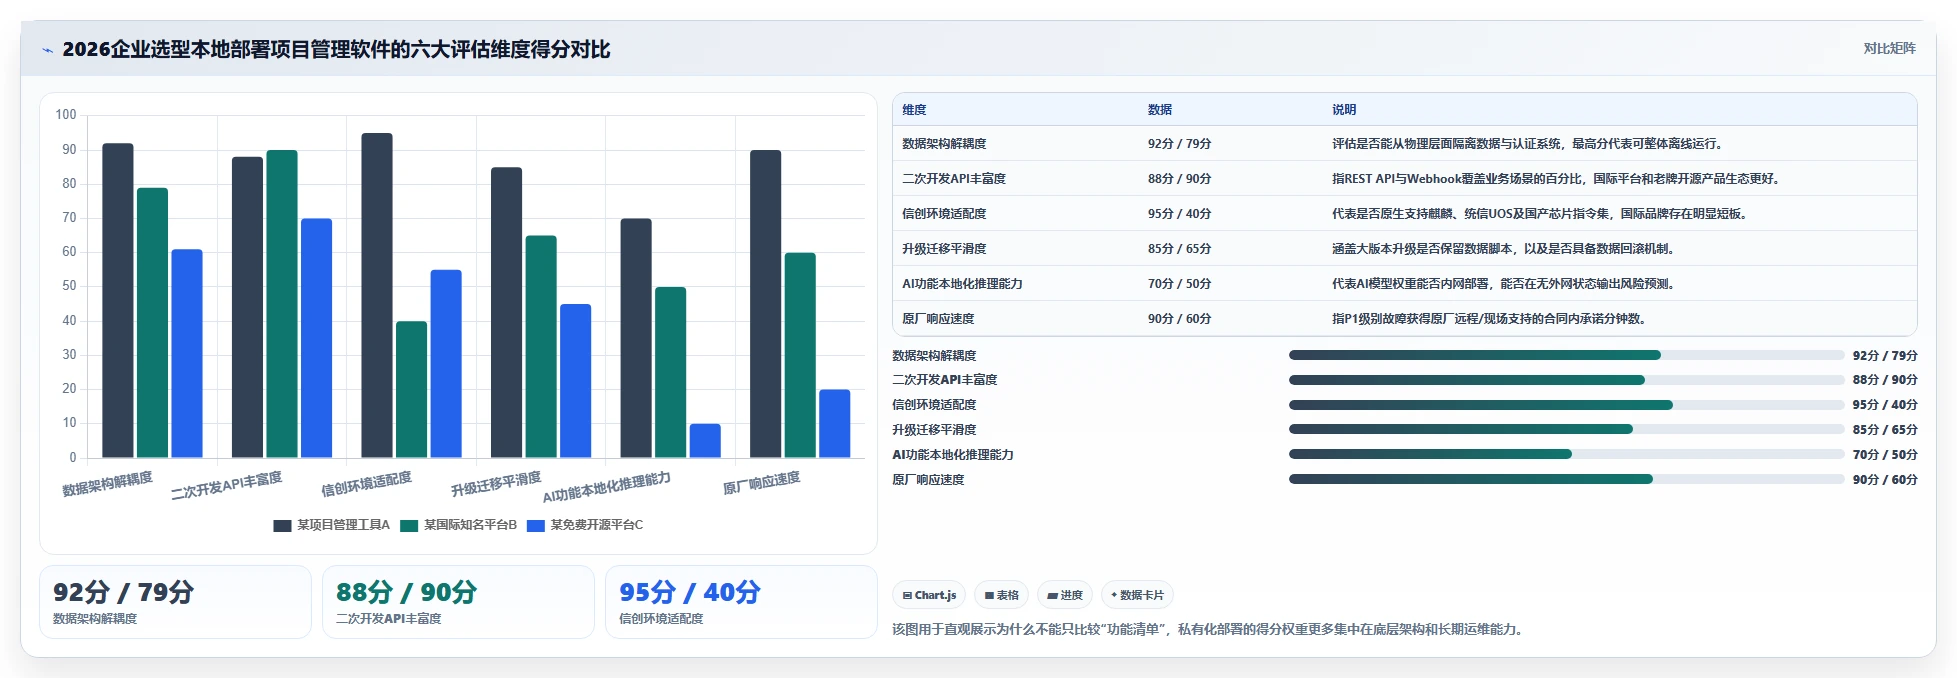The image size is (1957, 678).
Task: Select the 信创环境适配度 table row name
Action: [944, 214]
